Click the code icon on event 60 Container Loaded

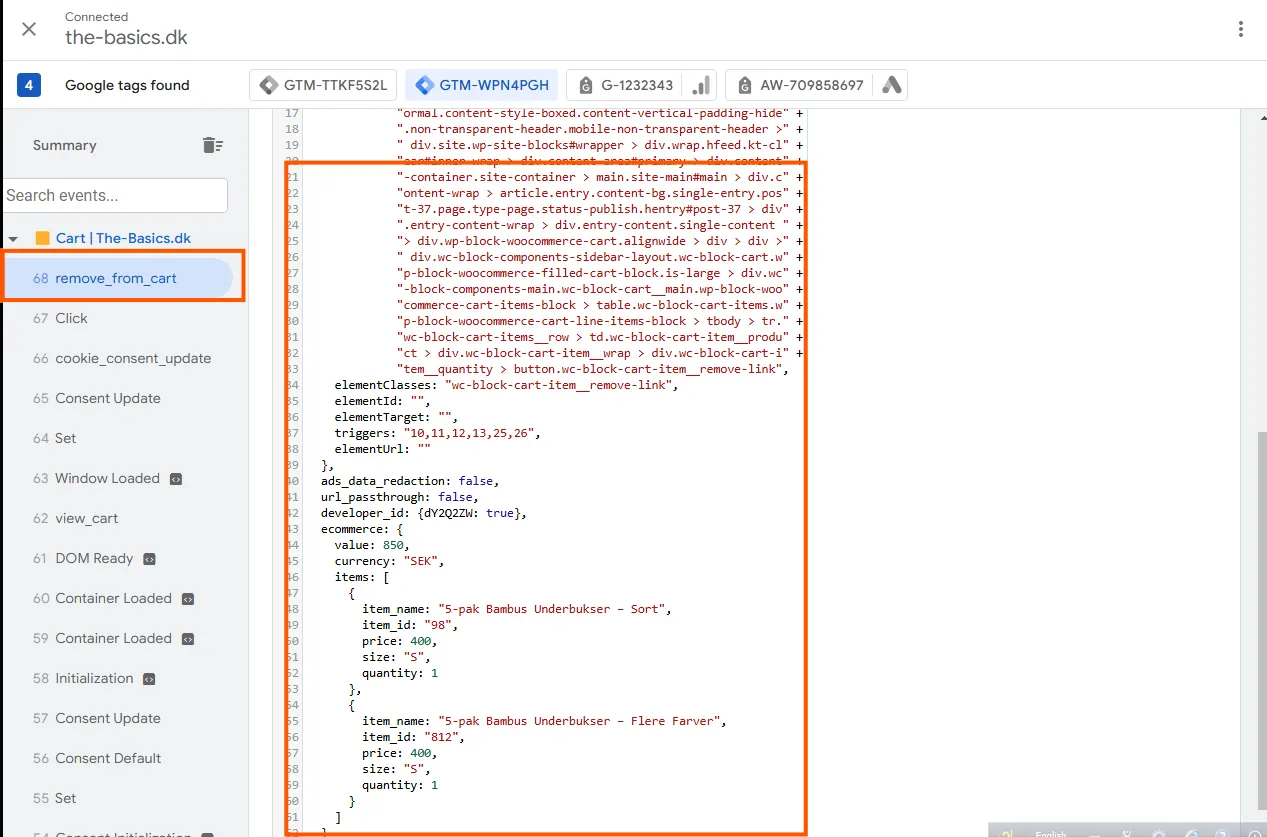[x=188, y=599]
